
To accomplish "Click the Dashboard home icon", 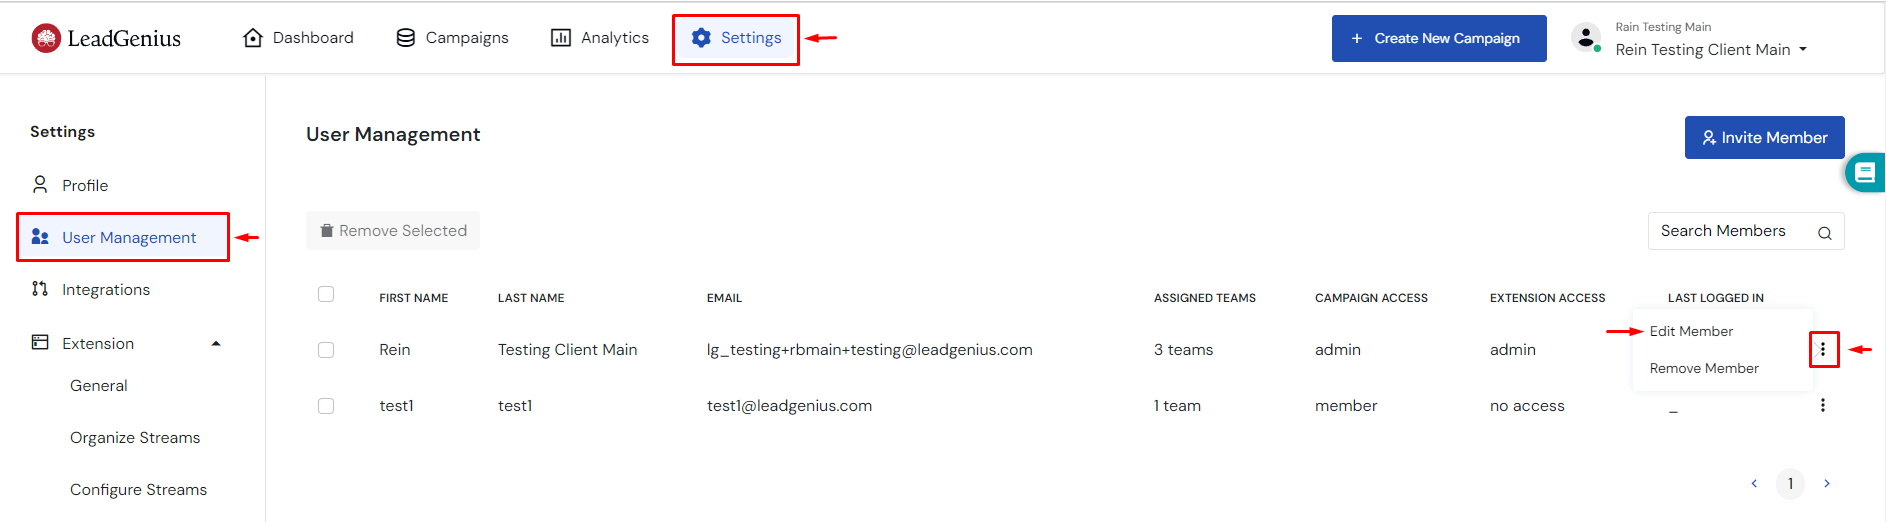I will pos(253,38).
